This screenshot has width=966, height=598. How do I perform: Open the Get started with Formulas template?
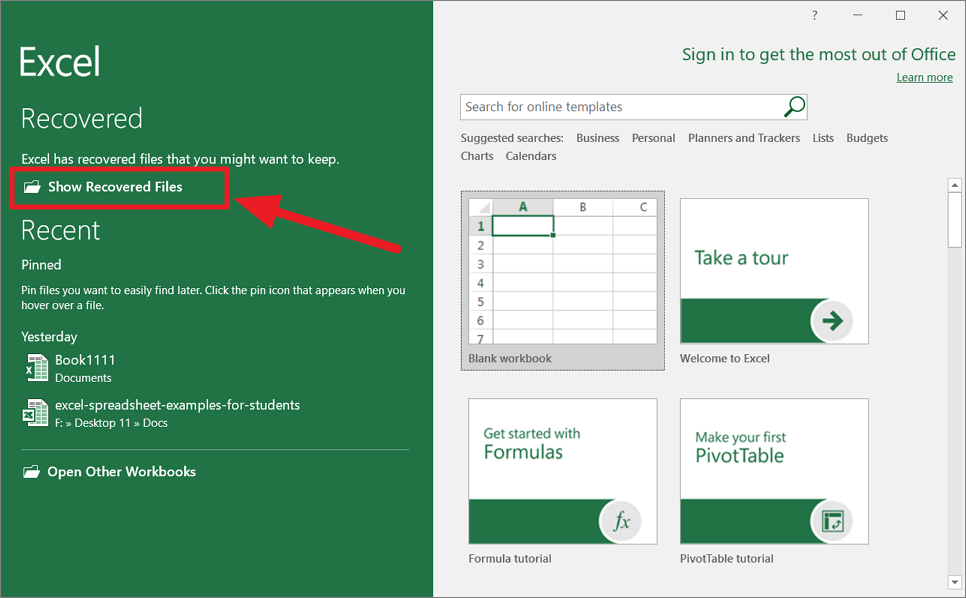click(x=562, y=471)
